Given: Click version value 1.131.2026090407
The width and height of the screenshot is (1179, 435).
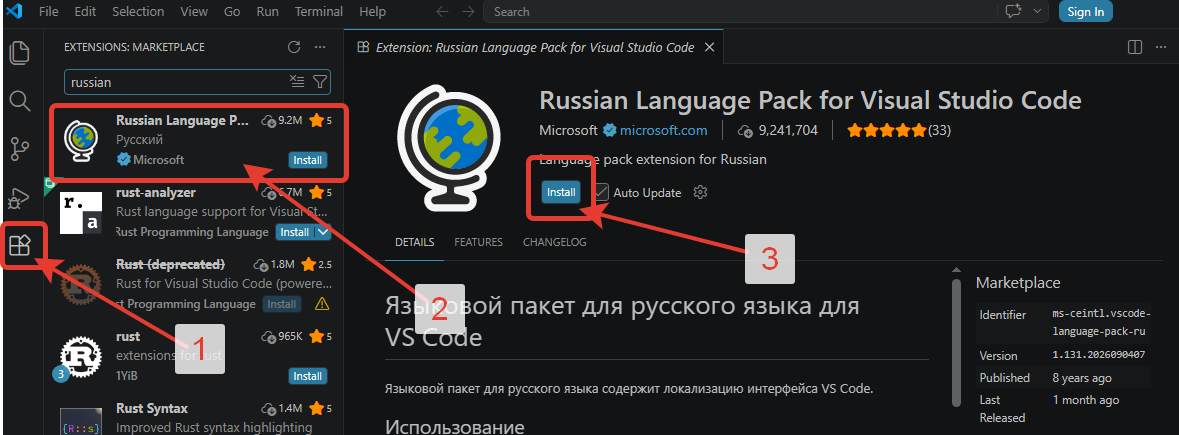Looking at the screenshot, I should coord(1099,355).
